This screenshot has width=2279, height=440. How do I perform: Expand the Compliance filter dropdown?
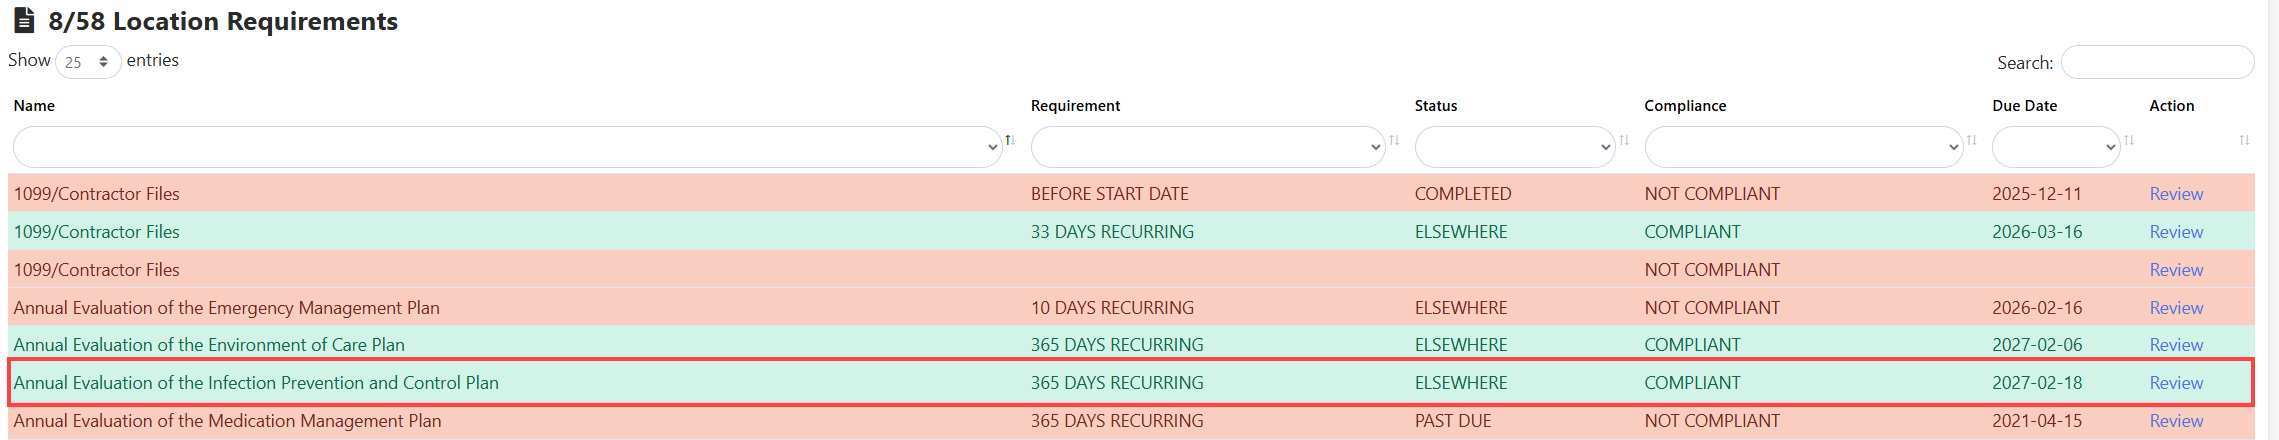pos(1803,147)
